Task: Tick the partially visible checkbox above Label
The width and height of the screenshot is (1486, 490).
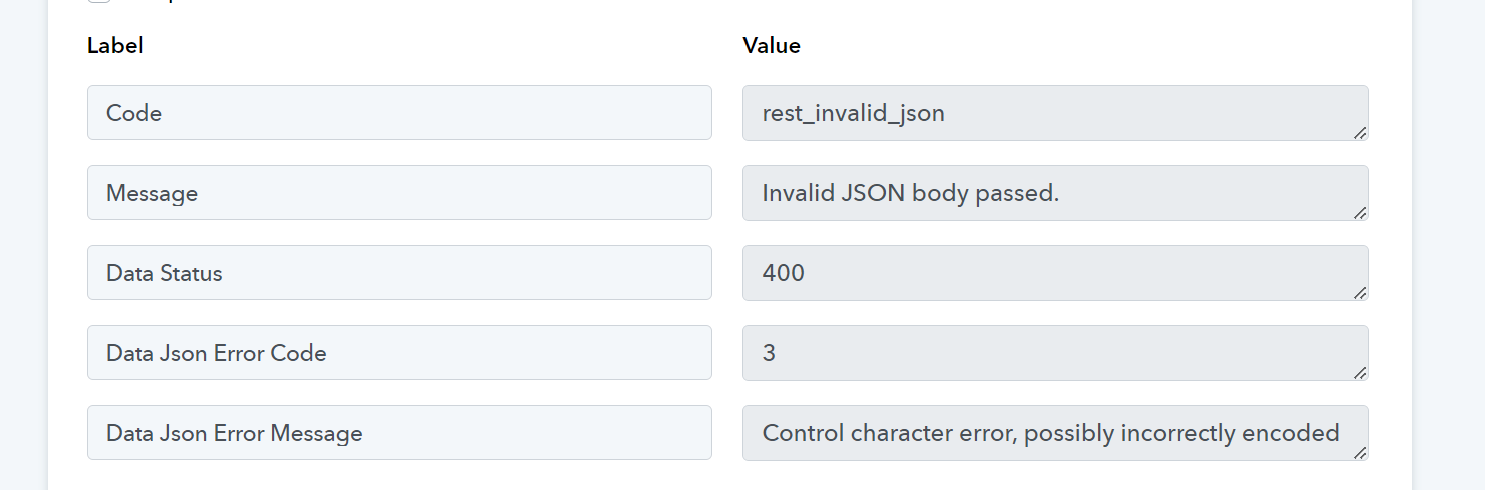Action: tap(98, 1)
